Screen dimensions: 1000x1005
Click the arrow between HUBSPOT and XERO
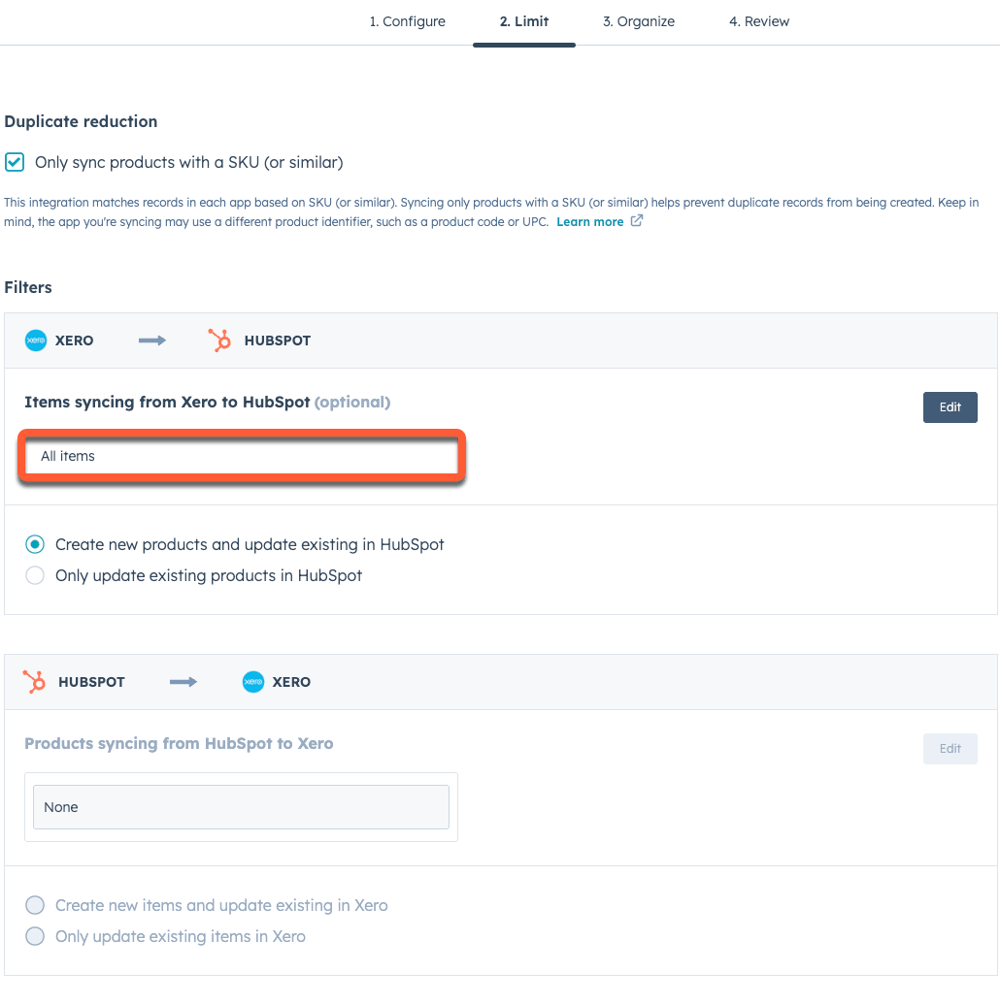(x=182, y=681)
